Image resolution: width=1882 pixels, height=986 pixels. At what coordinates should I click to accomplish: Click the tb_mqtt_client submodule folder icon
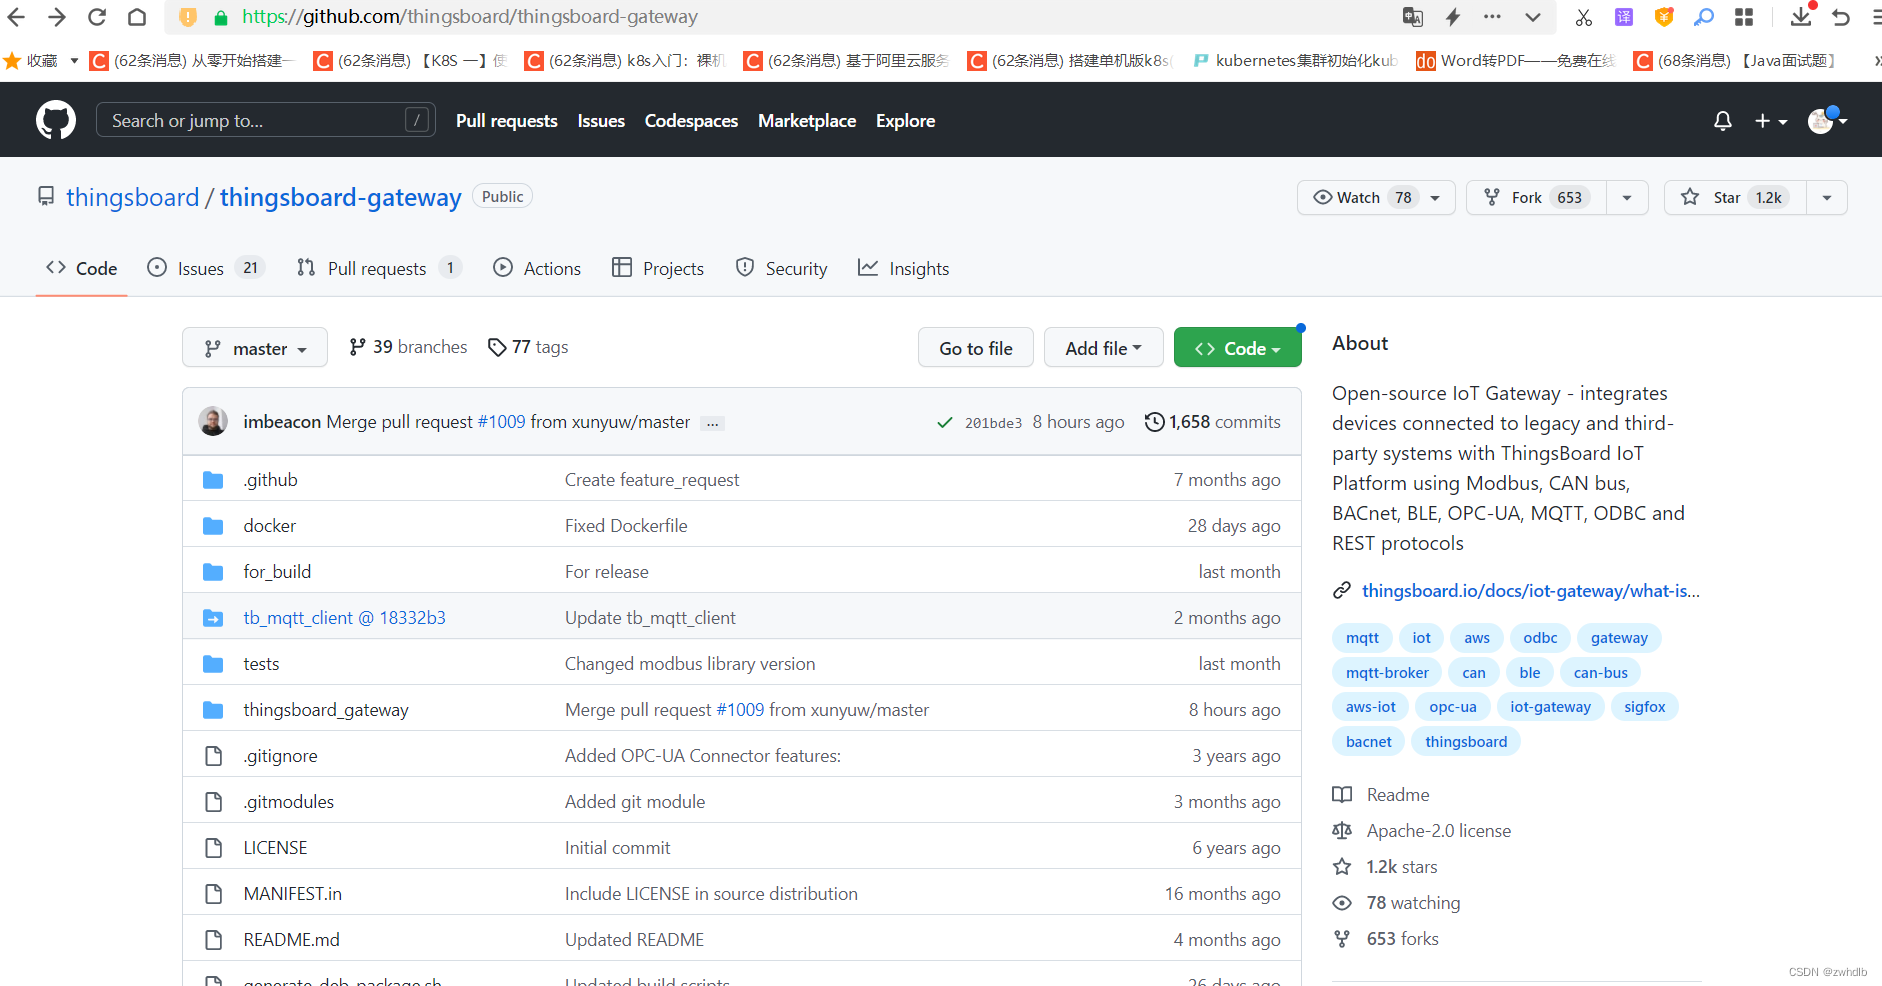coord(213,618)
